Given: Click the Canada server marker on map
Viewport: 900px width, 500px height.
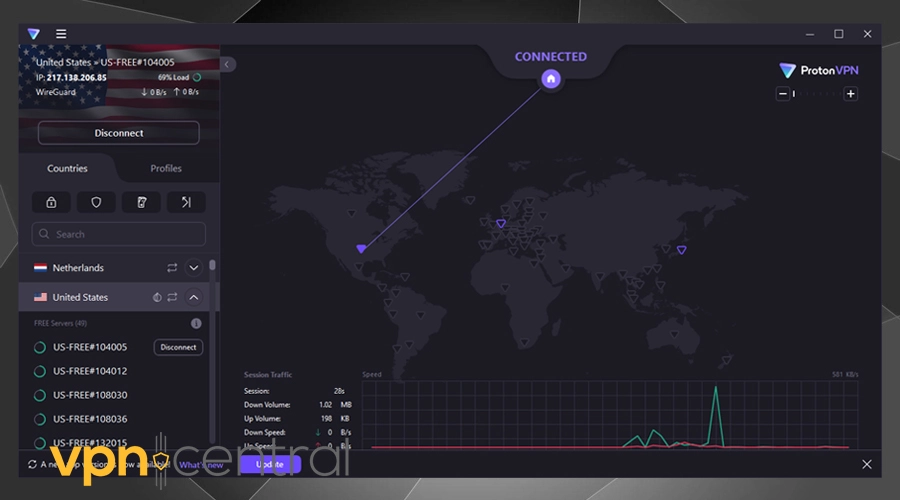Looking at the screenshot, I should pos(351,214).
